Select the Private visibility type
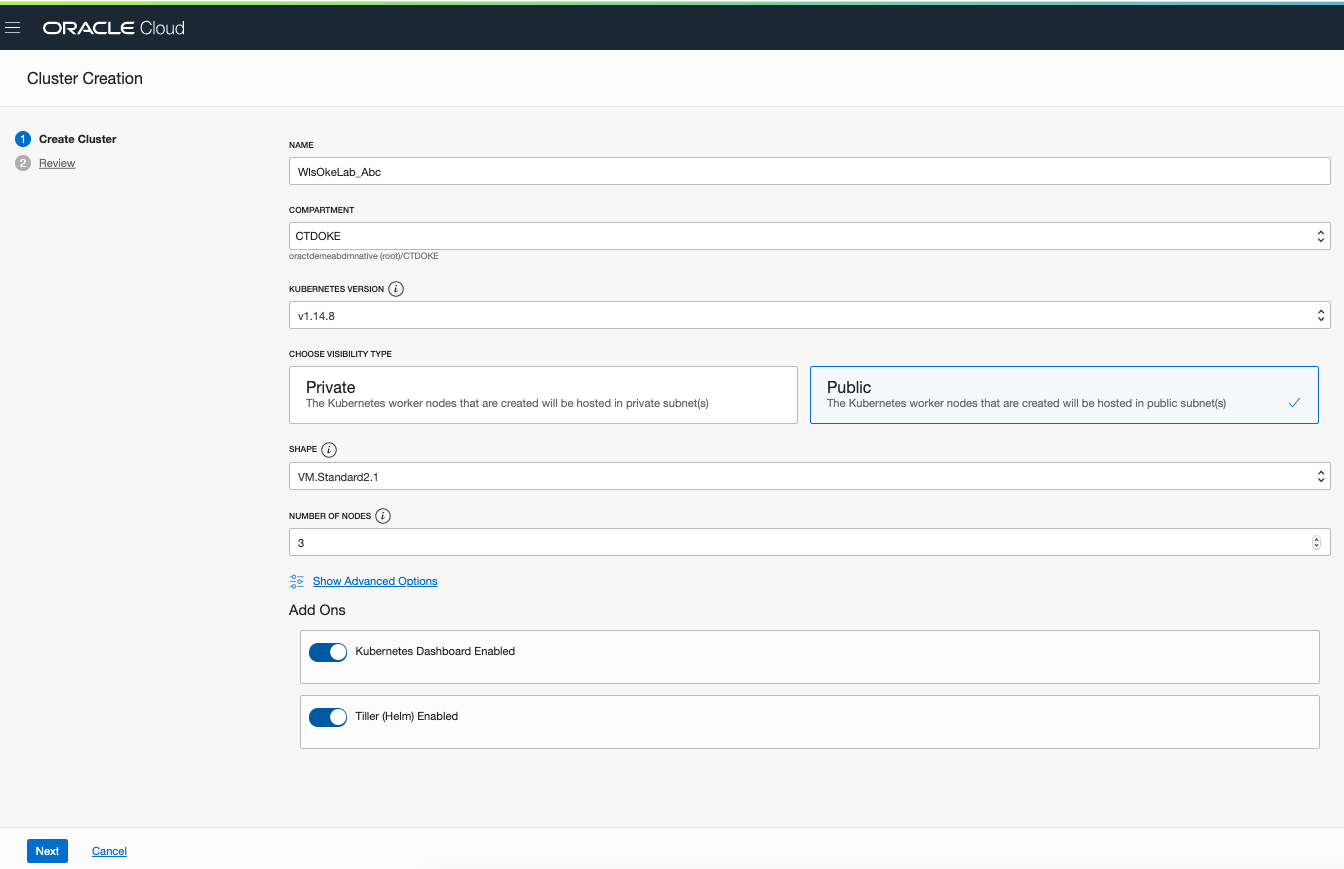This screenshot has width=1344, height=869. 543,395
